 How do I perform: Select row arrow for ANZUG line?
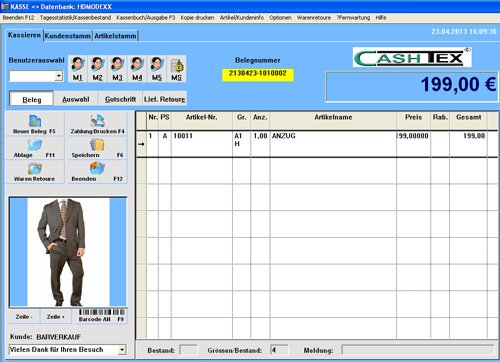[141, 144]
